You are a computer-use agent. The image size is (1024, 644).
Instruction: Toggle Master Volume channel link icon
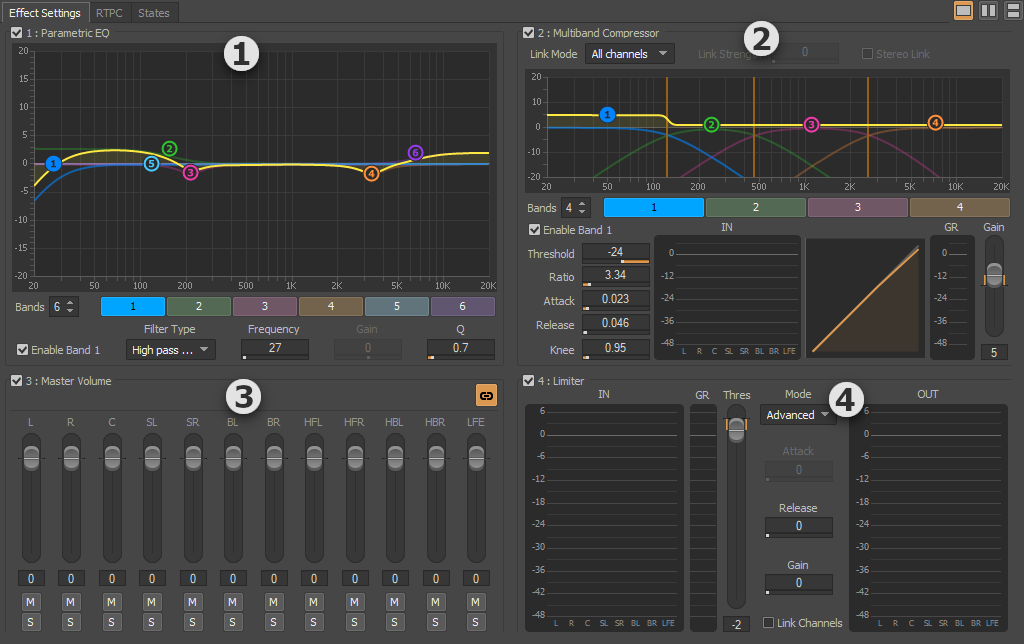[x=486, y=396]
